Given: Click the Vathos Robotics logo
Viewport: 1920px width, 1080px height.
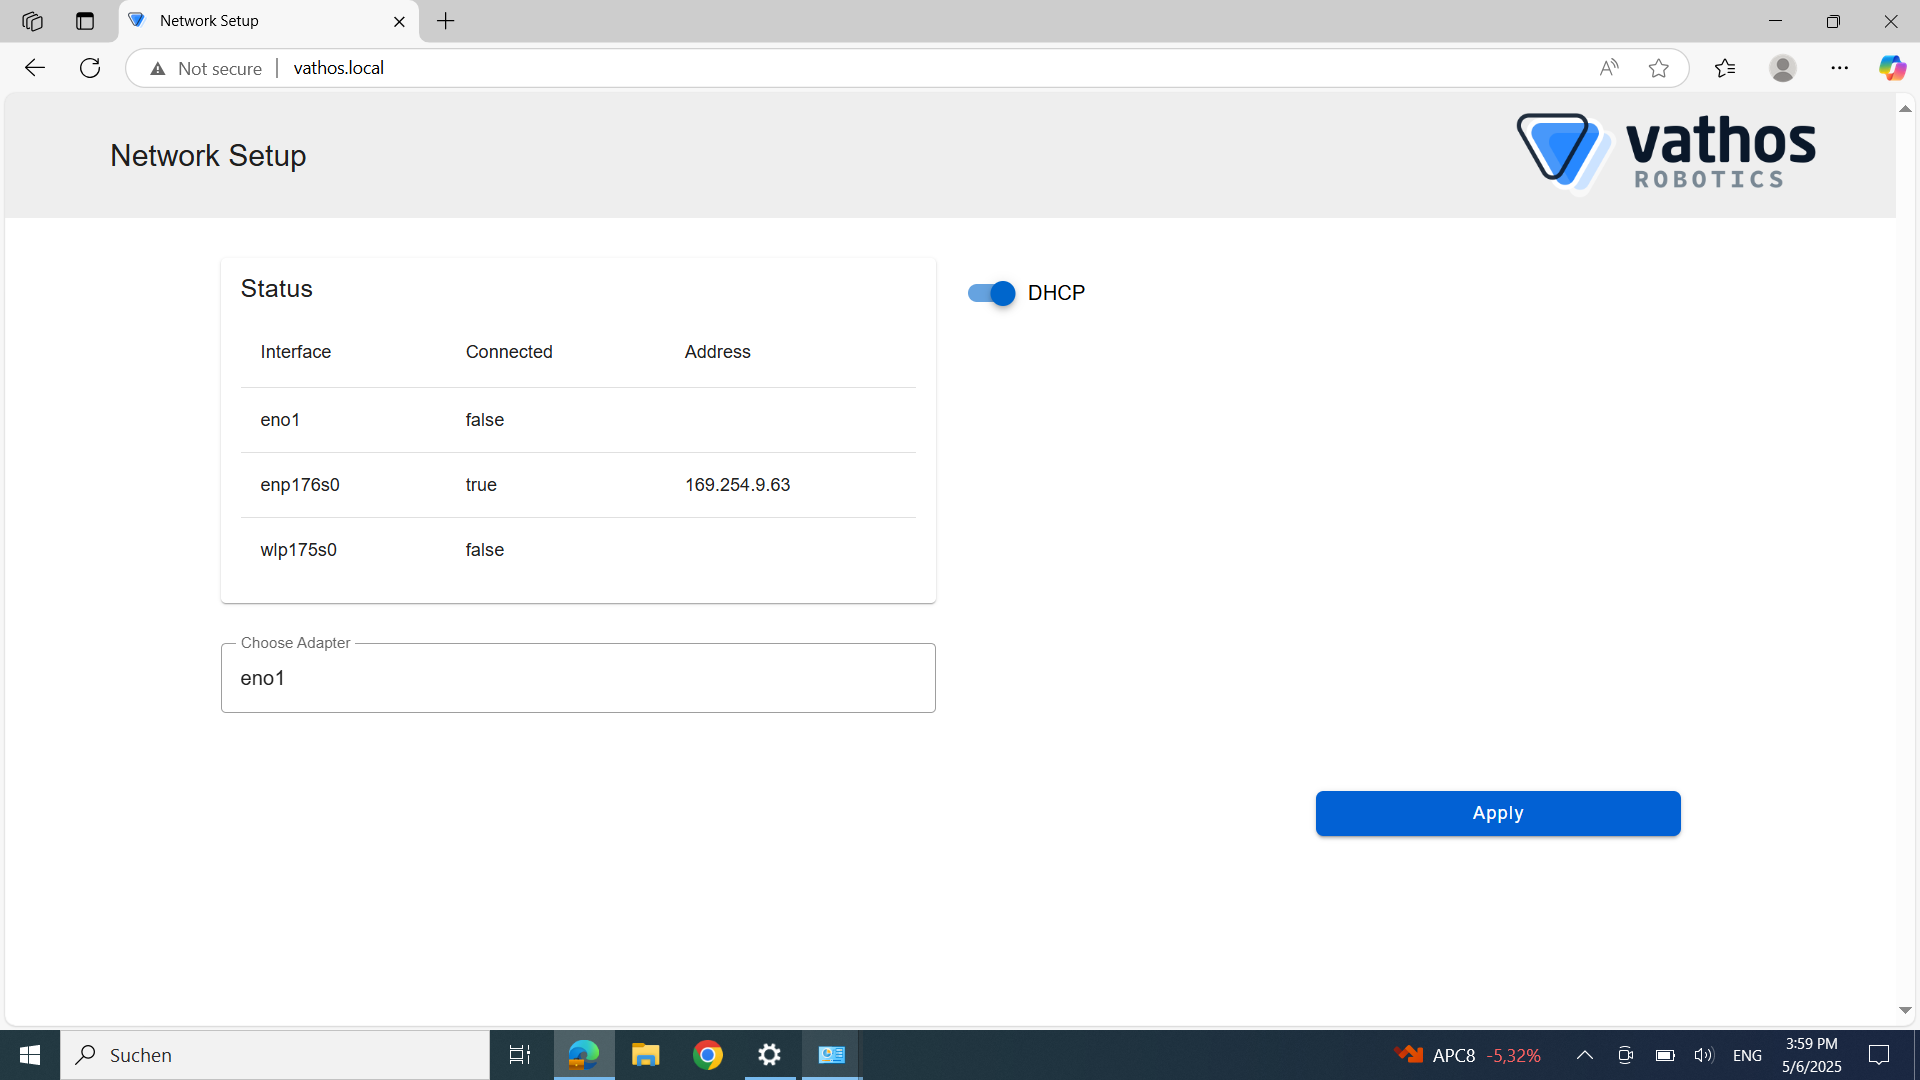Looking at the screenshot, I should (1666, 152).
